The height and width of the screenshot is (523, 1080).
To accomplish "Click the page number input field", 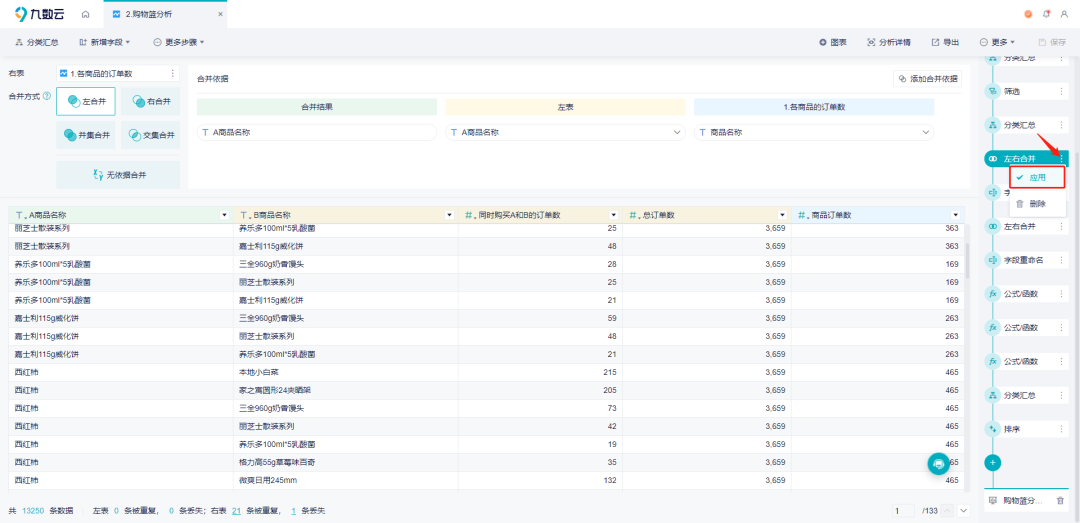I will click(x=903, y=511).
